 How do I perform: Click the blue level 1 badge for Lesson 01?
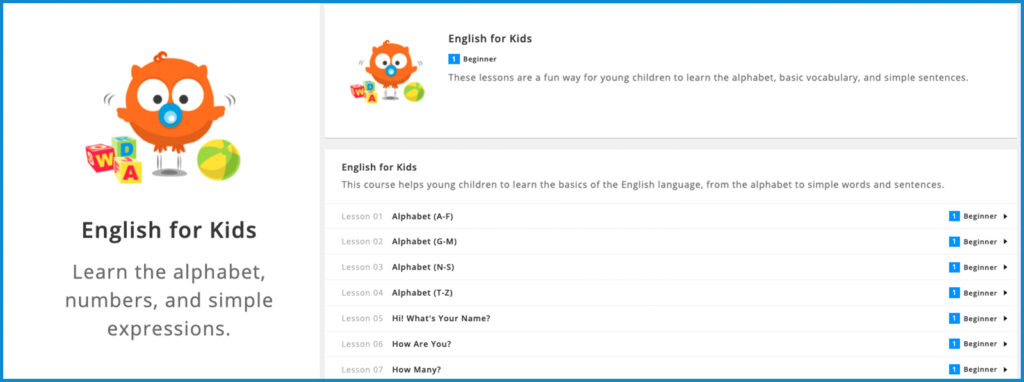click(954, 216)
